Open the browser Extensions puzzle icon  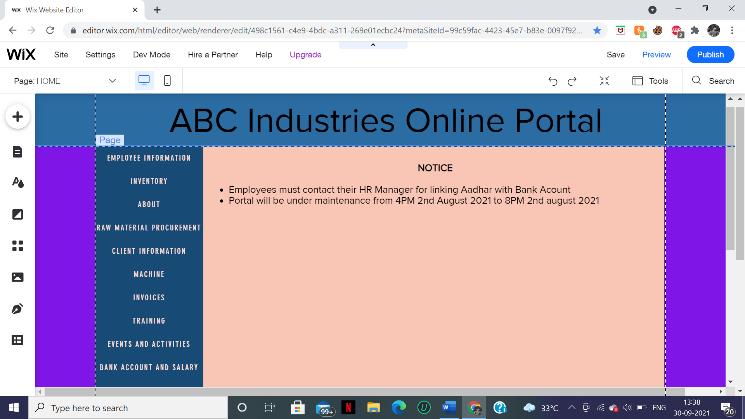click(695, 30)
